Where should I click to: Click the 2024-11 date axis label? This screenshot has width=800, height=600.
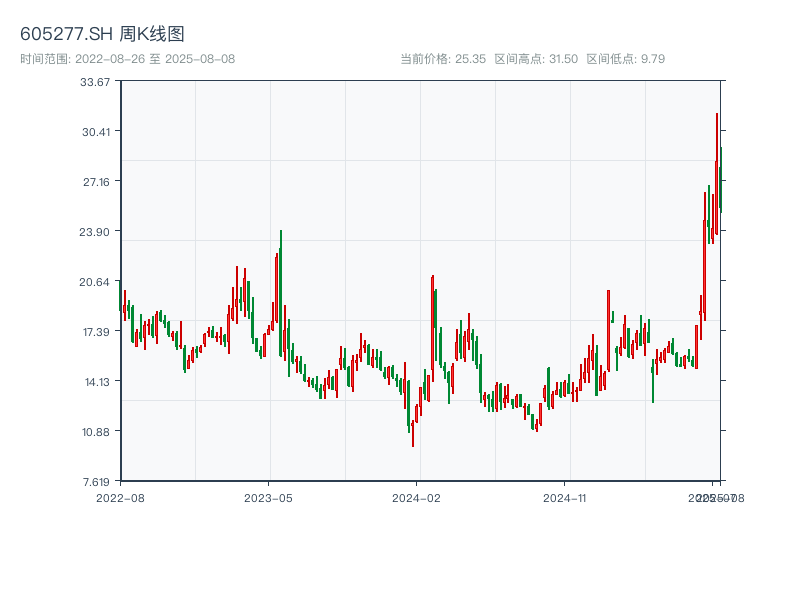[x=565, y=497]
